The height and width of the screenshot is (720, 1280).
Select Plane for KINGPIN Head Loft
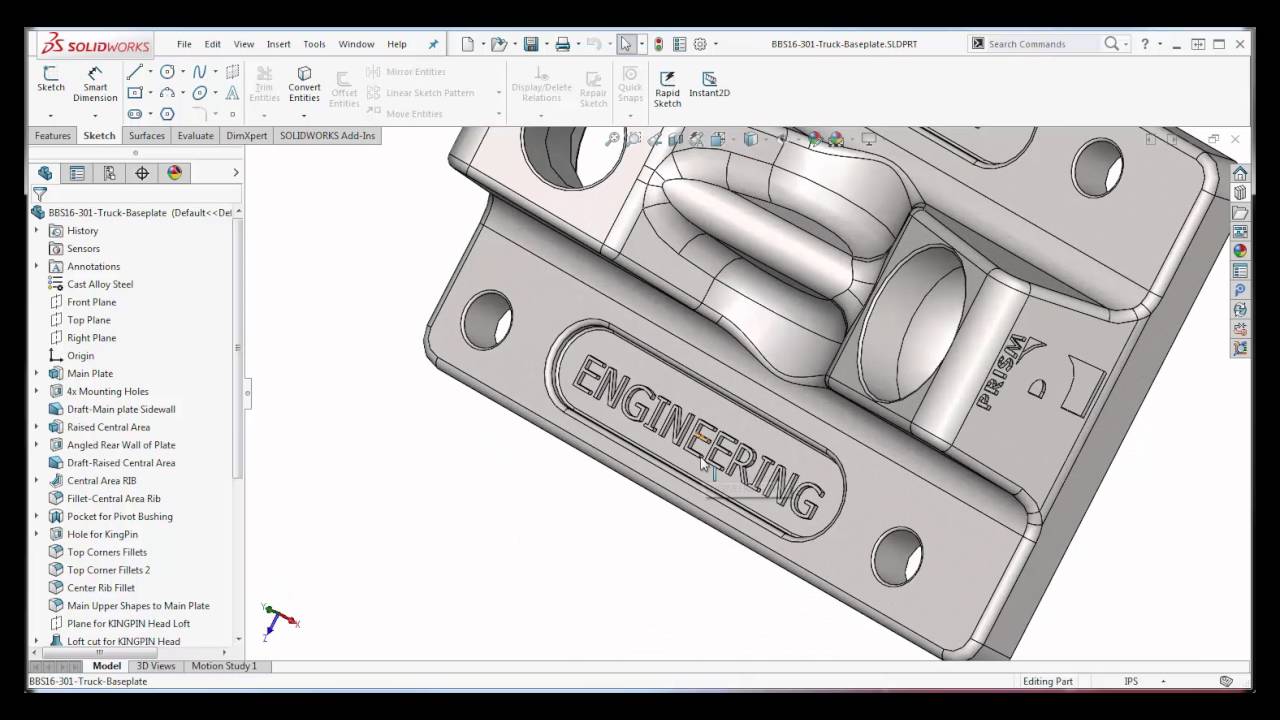pos(128,623)
